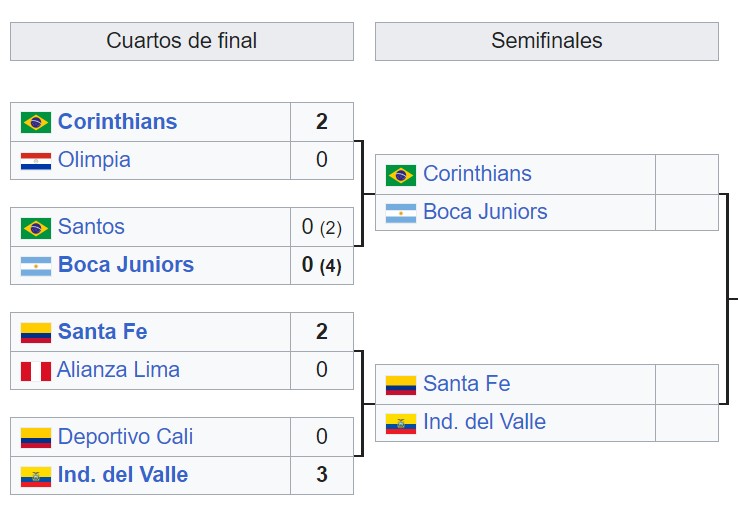Open Boca Juniors link in semifinals
The image size is (738, 511).
485,211
